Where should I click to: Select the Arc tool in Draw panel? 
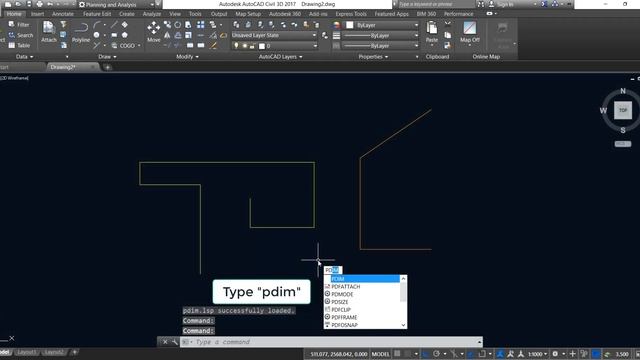point(97,25)
